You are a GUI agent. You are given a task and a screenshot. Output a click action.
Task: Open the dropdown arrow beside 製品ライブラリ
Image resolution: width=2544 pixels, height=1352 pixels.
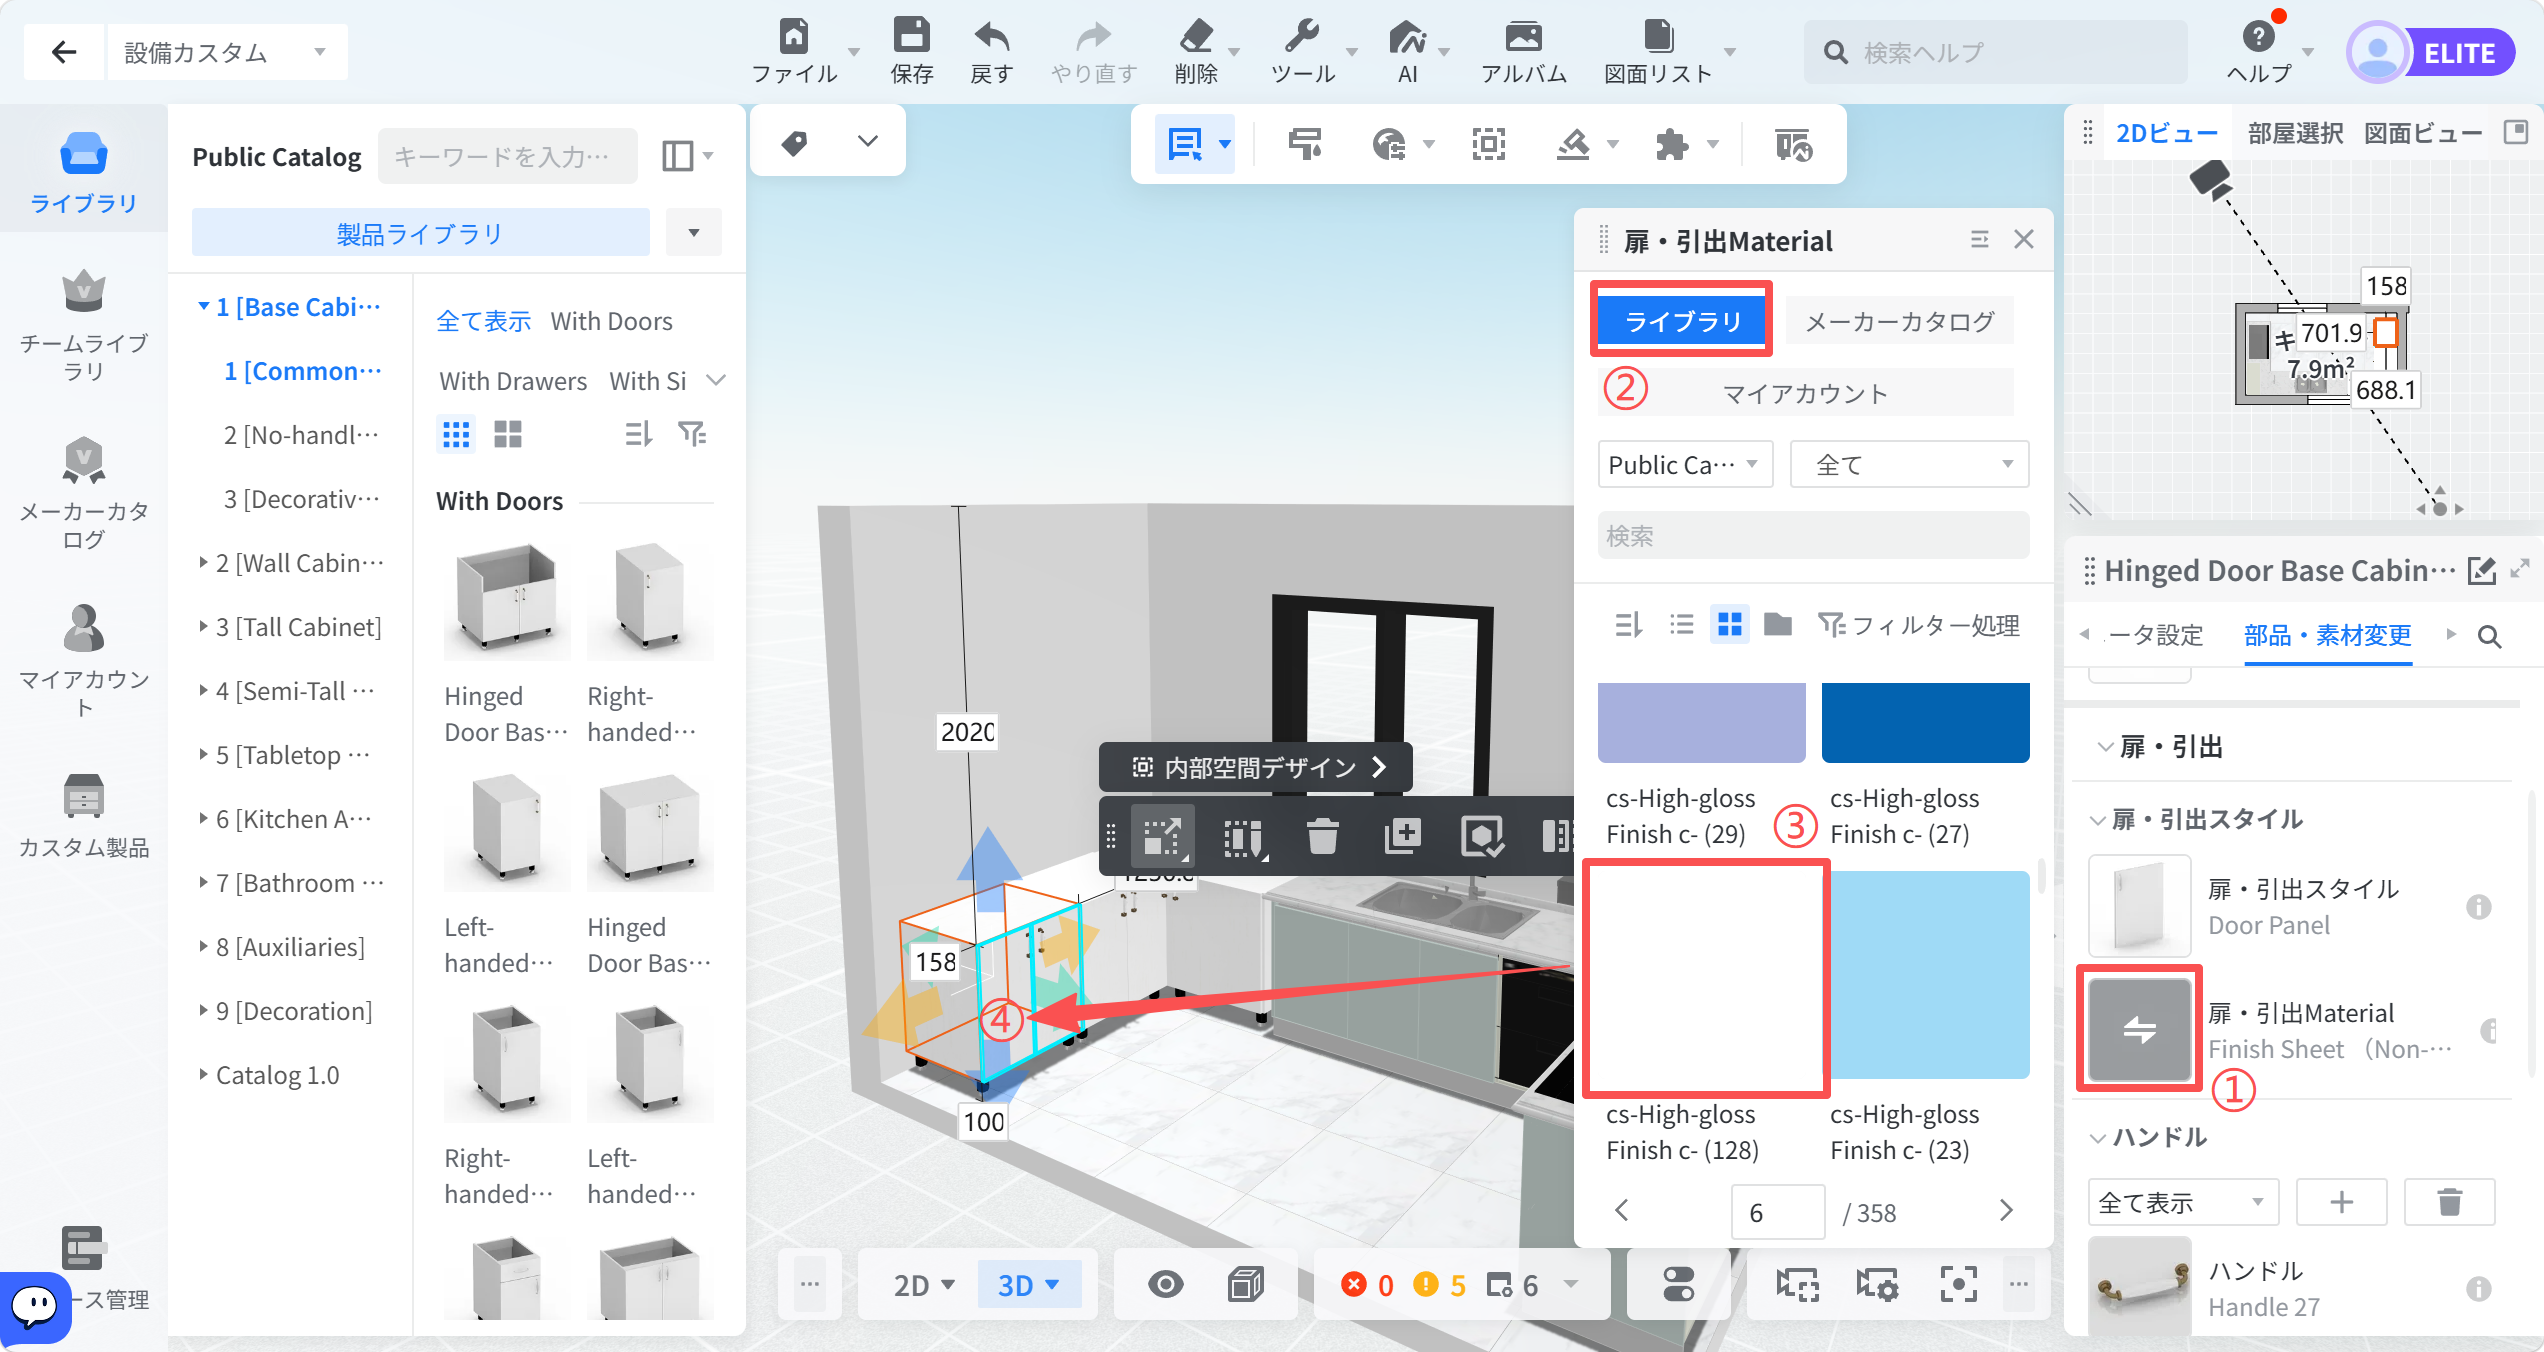tap(694, 233)
